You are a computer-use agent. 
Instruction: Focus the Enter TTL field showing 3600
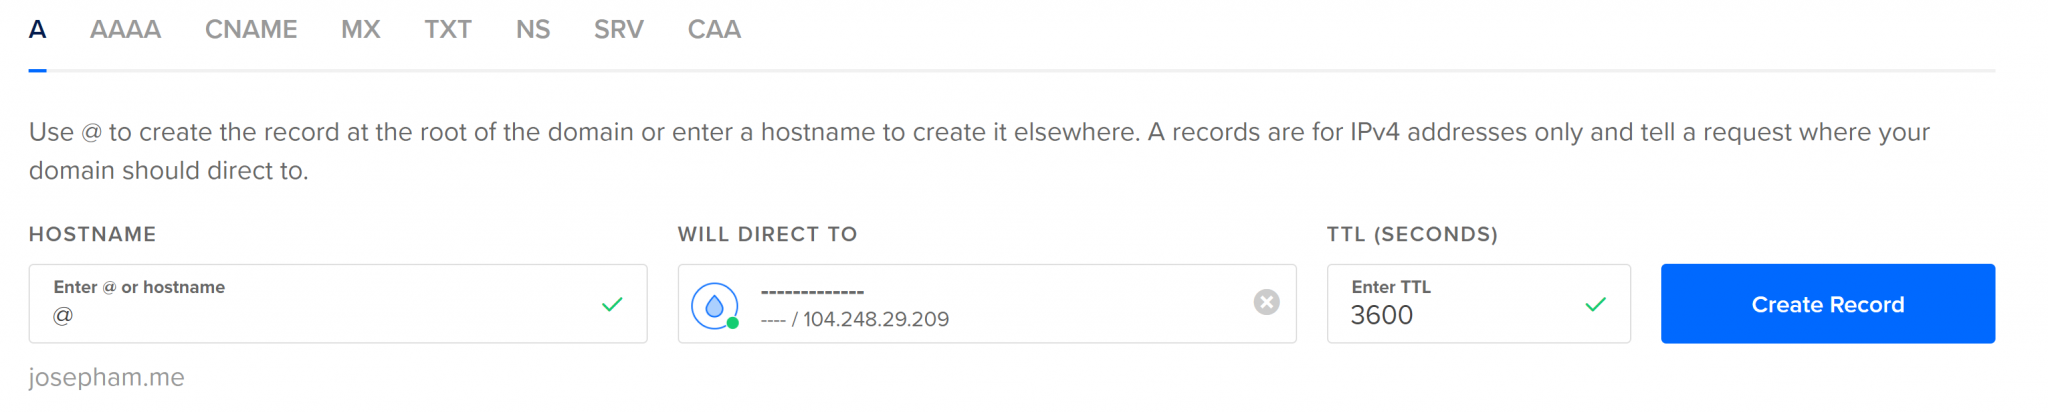[1479, 304]
